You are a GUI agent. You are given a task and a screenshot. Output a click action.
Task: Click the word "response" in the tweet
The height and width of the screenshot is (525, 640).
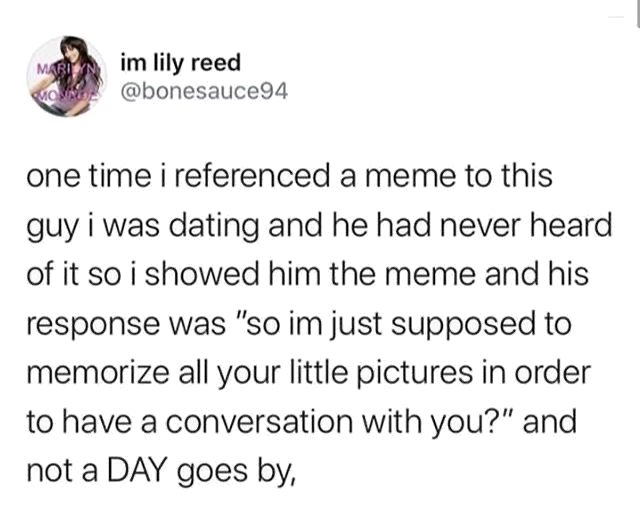pos(92,325)
